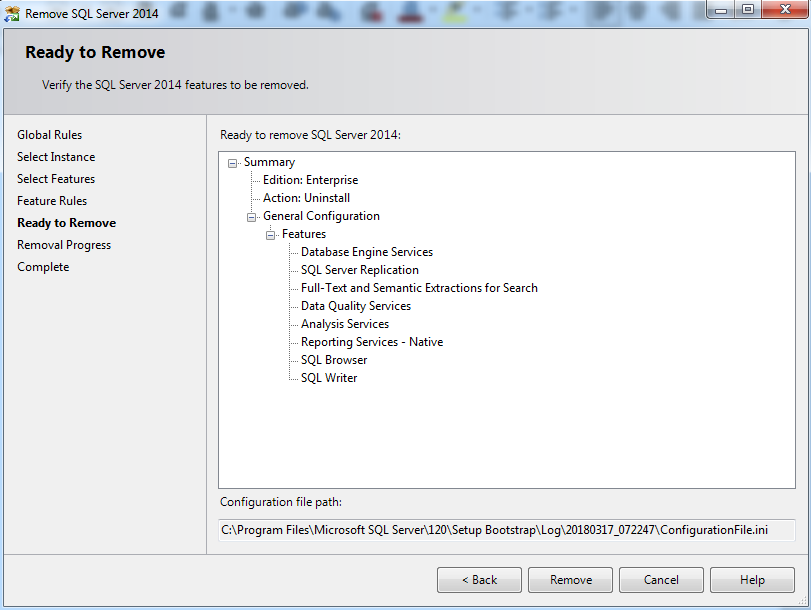Click the SQL Server setup icon in title bar
Image resolution: width=811 pixels, height=610 pixels.
12,13
